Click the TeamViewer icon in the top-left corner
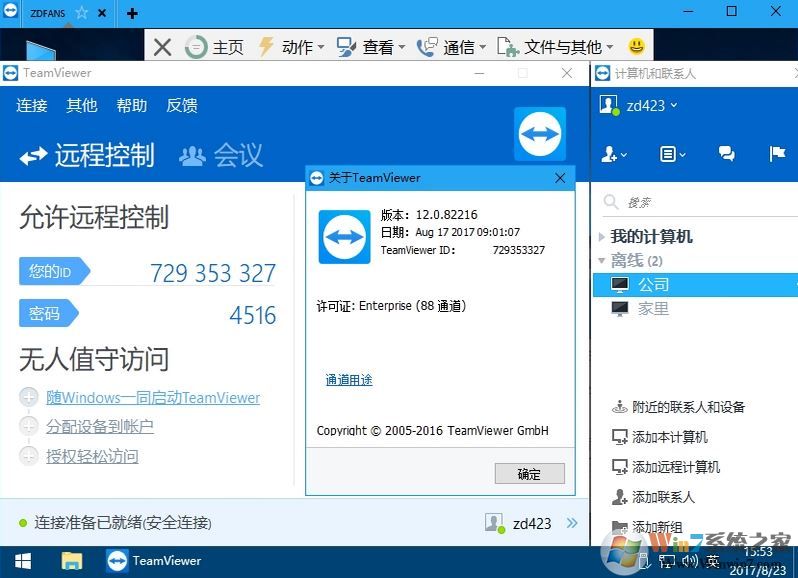 (x=10, y=12)
